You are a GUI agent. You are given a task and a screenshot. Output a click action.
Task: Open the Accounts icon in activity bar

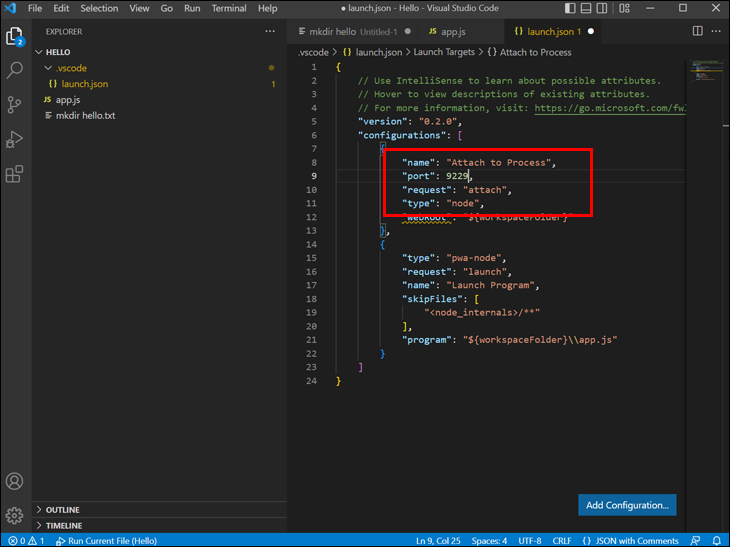pyautogui.click(x=15, y=482)
